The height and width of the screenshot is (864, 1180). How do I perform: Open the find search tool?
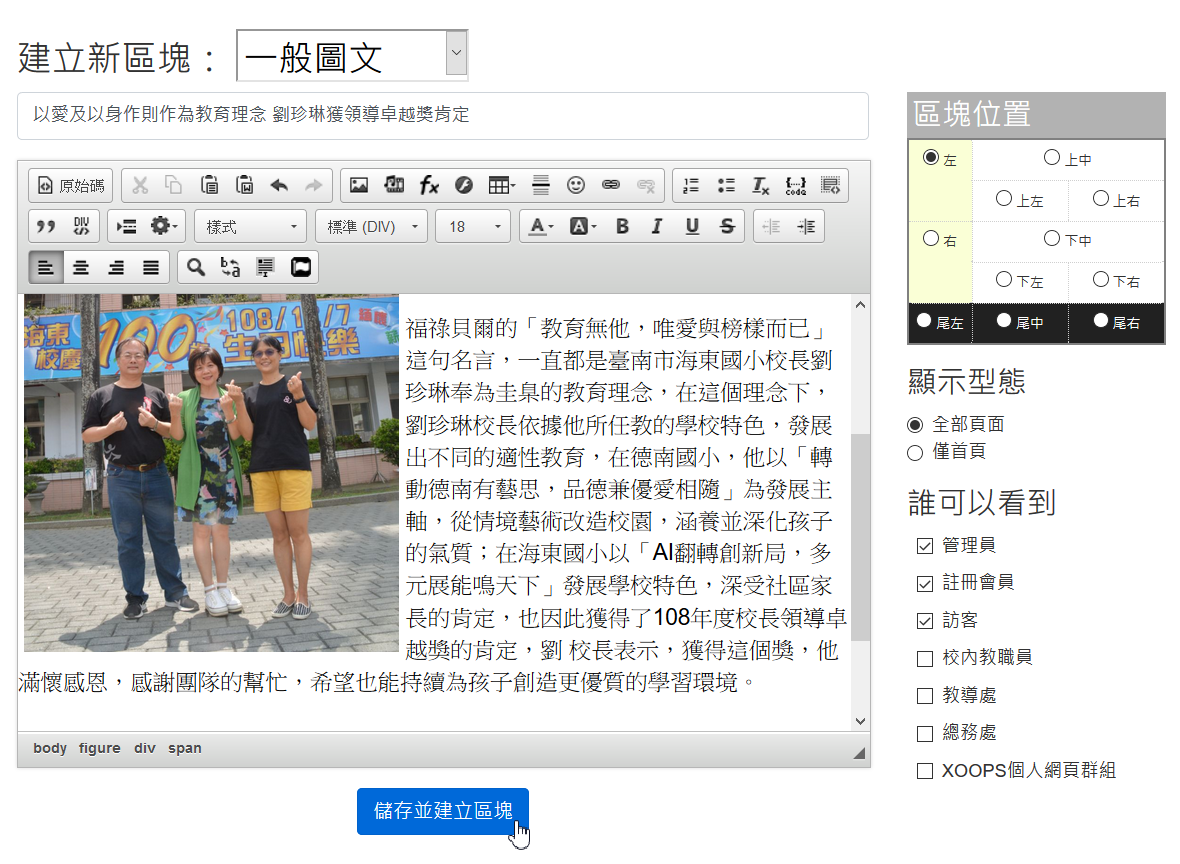[x=196, y=267]
